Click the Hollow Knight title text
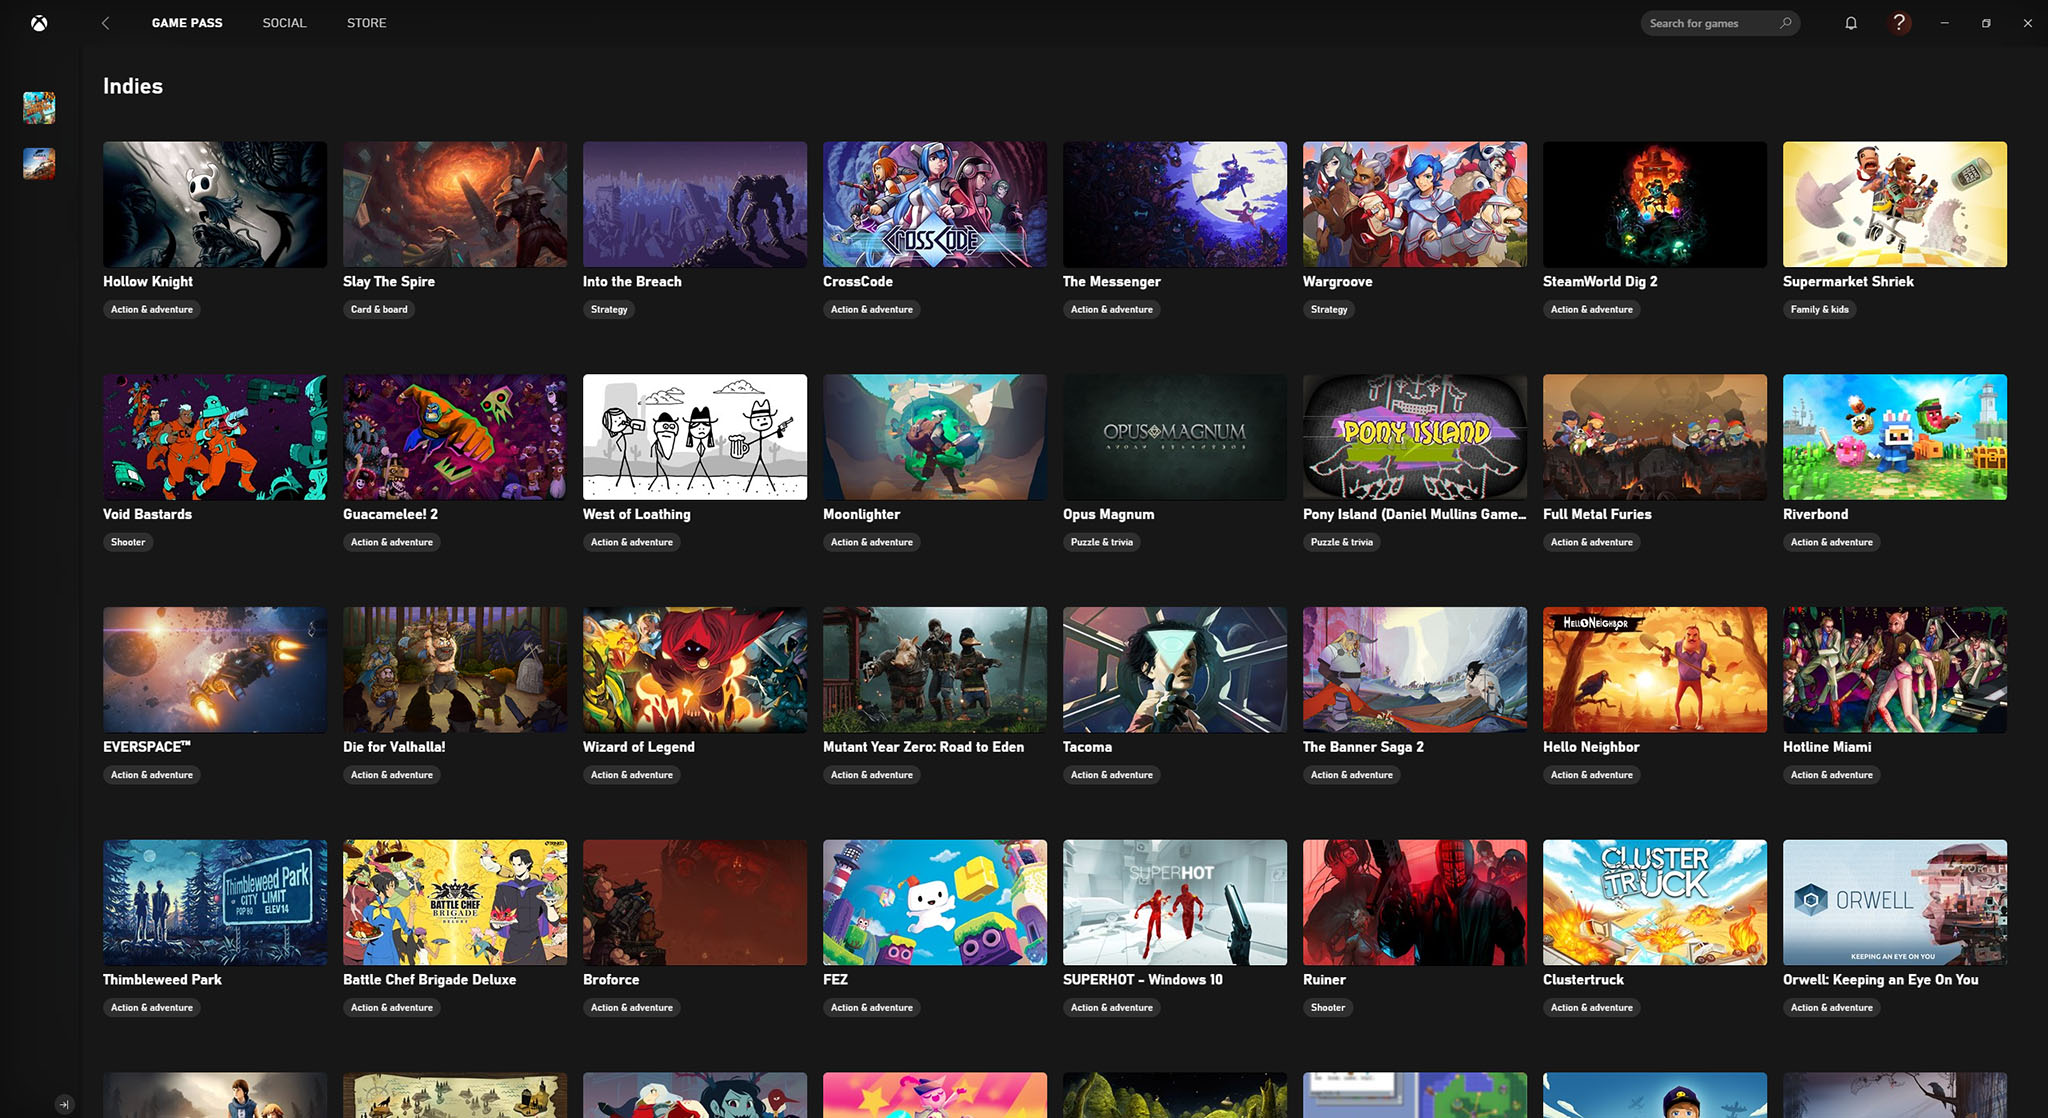Viewport: 2048px width, 1118px height. point(148,282)
